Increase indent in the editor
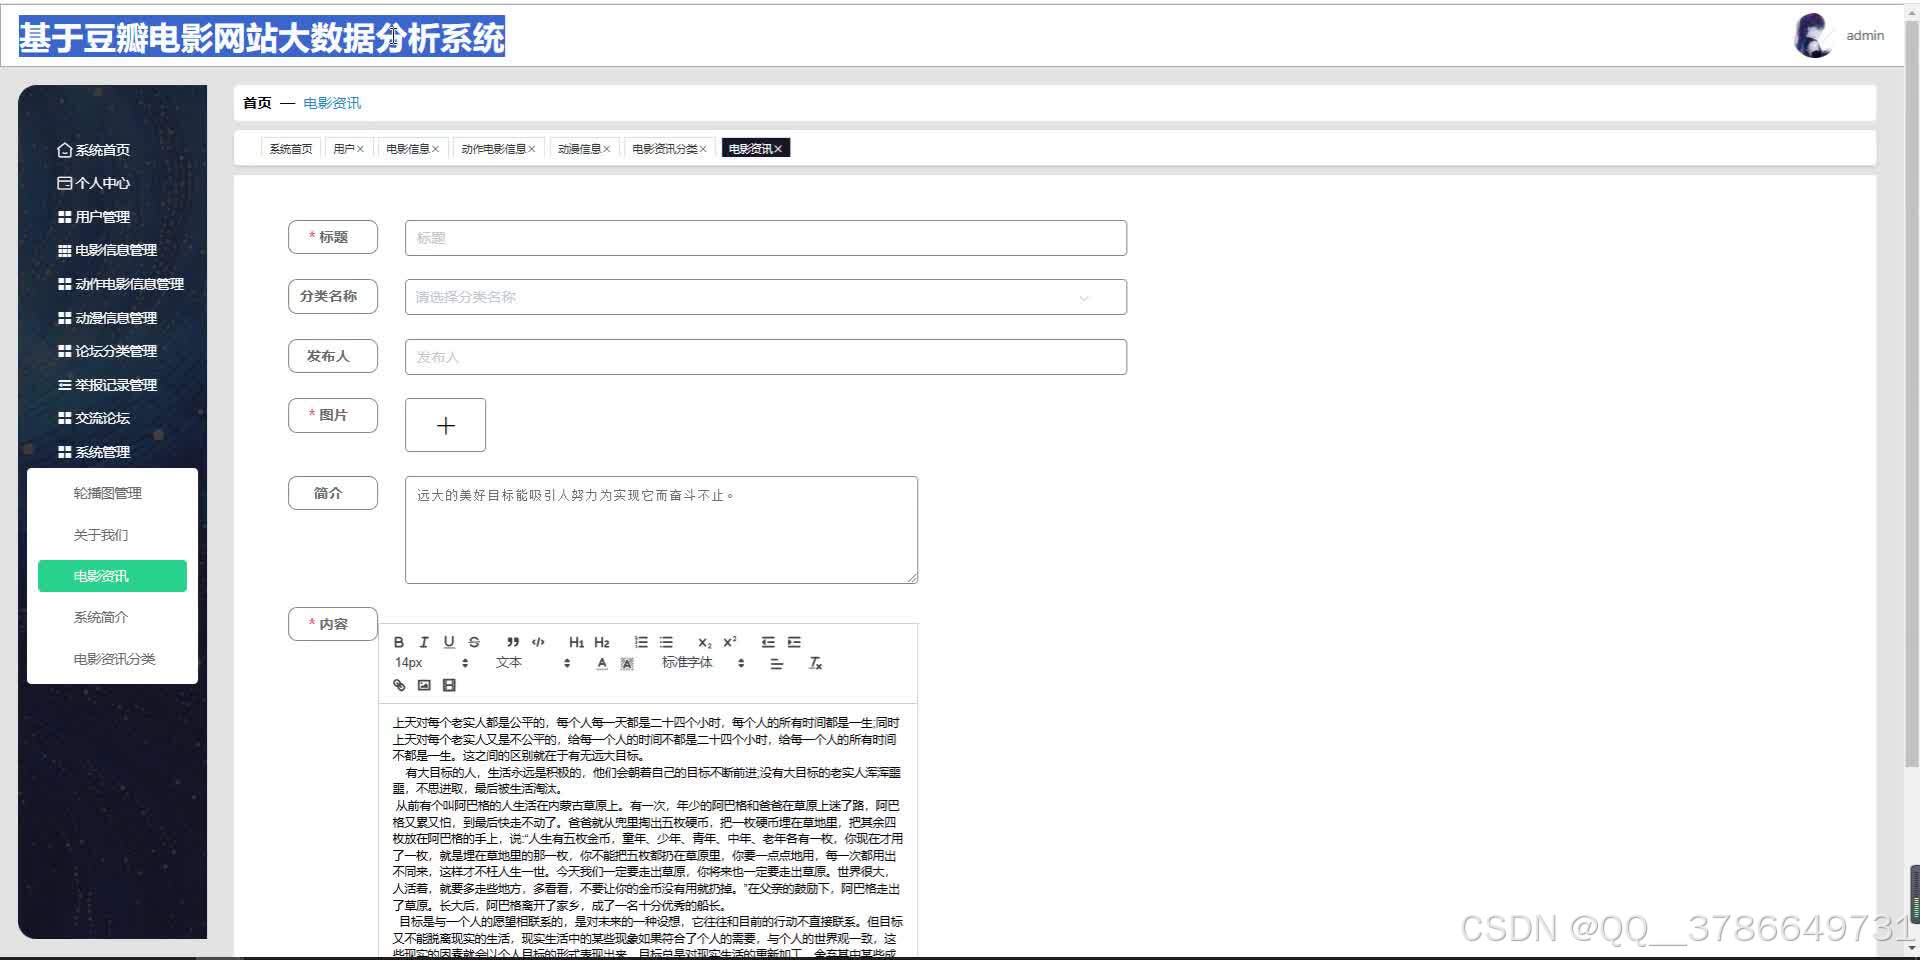Image resolution: width=1920 pixels, height=960 pixels. (x=794, y=642)
